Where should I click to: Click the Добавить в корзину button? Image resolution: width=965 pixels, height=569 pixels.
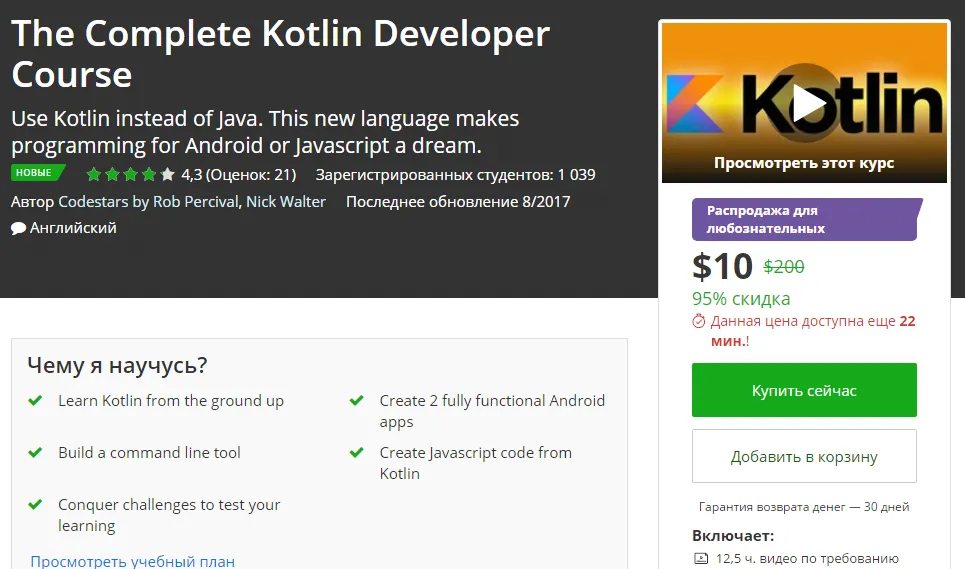804,457
